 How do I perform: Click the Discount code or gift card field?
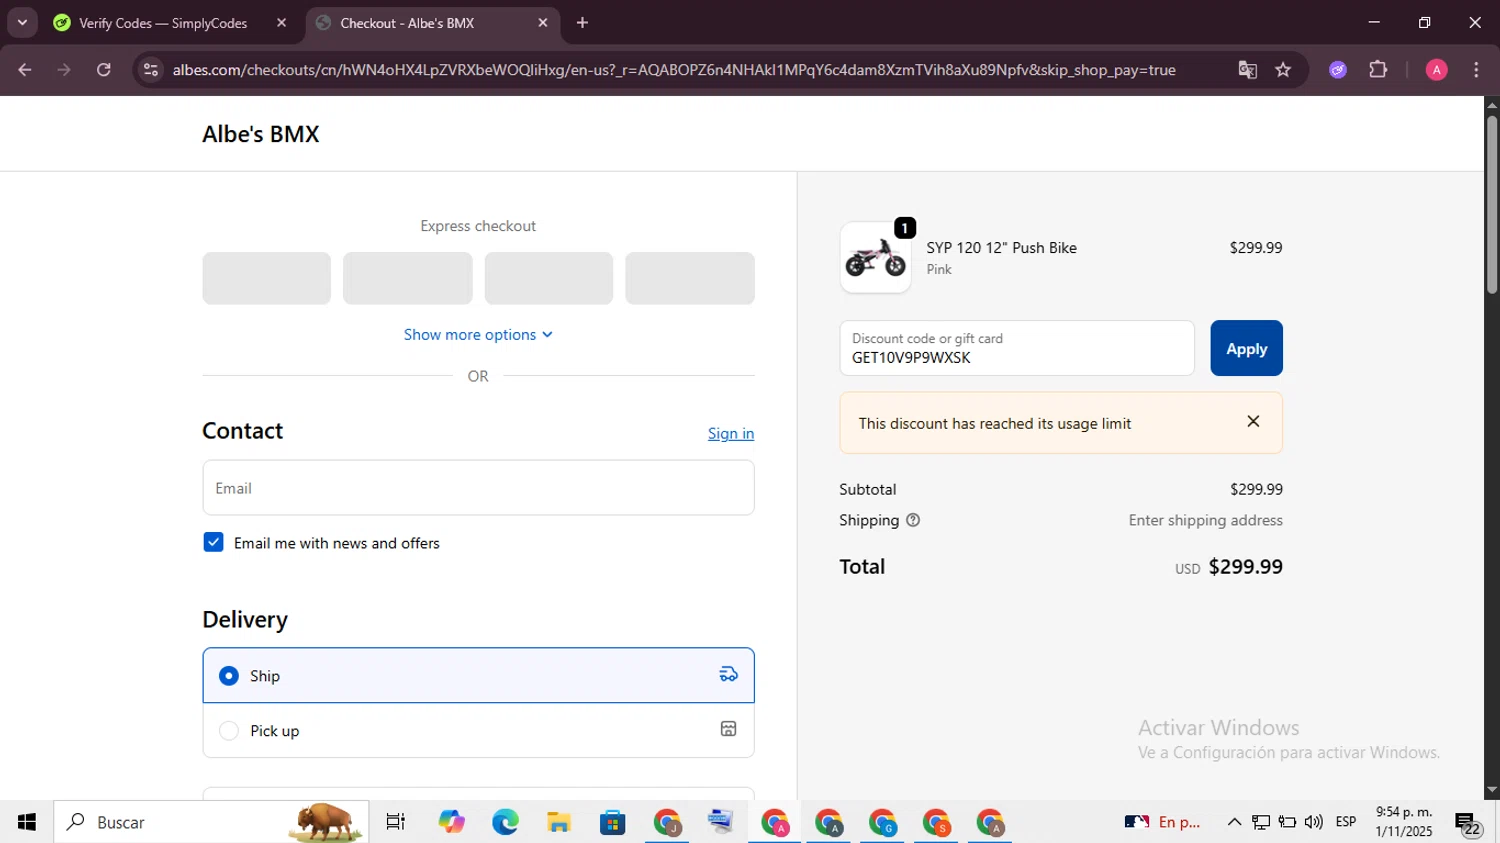point(1017,348)
